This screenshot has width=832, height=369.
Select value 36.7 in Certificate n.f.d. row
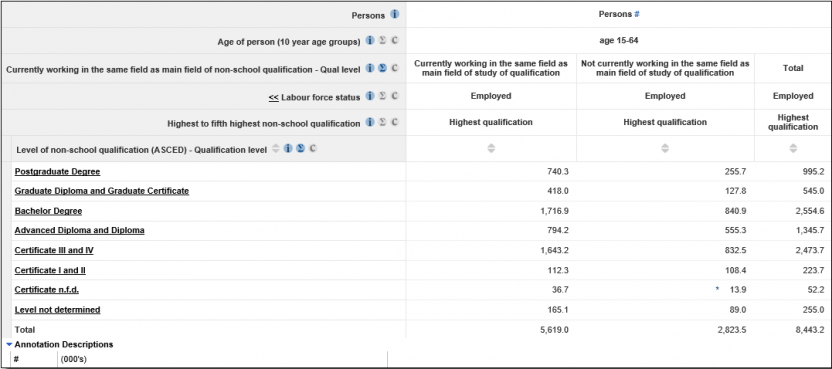(560, 290)
